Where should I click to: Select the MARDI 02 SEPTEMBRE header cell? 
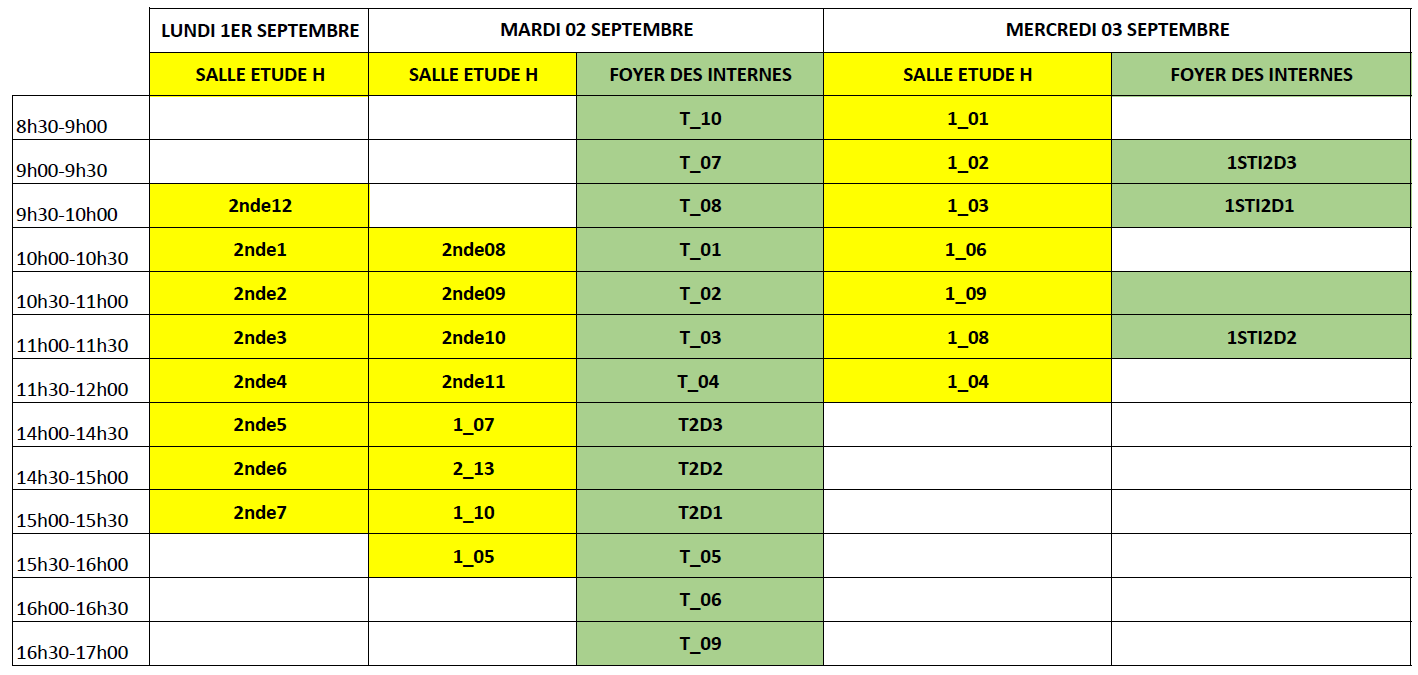(596, 30)
